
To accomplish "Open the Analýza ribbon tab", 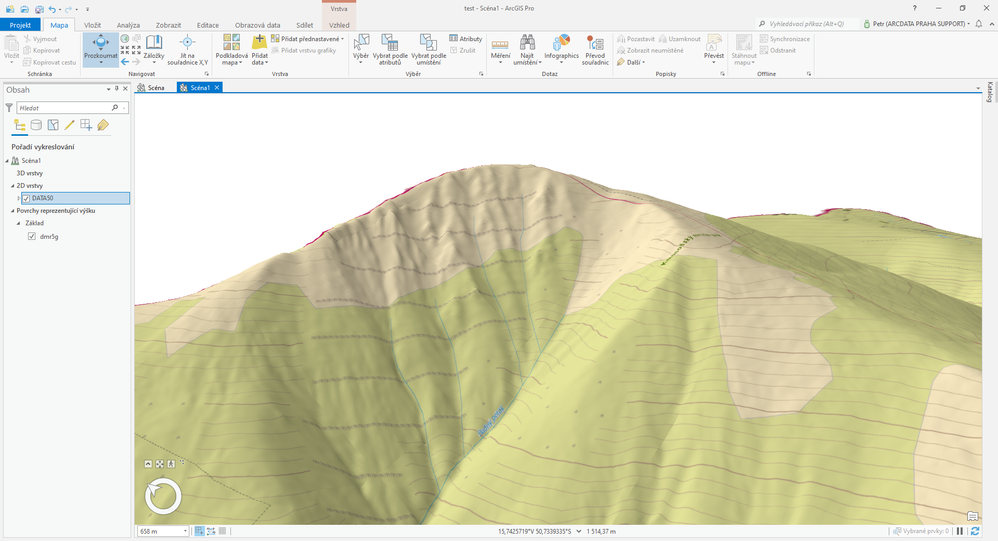I will pos(128,24).
